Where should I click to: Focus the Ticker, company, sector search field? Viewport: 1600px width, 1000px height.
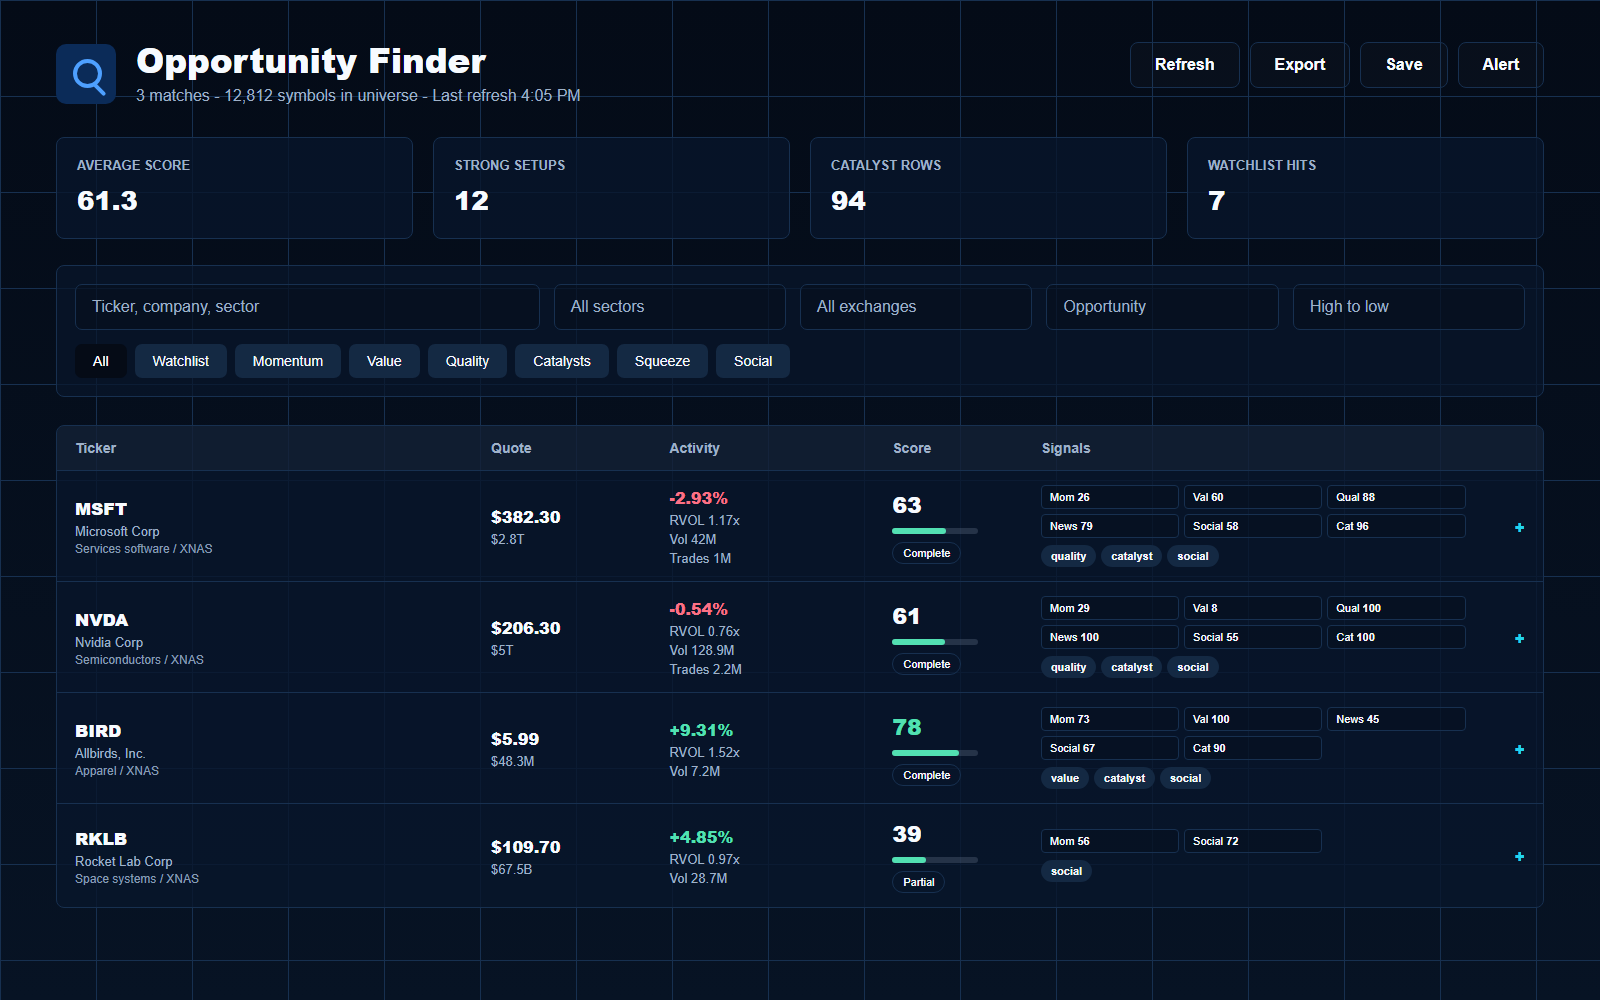(307, 307)
